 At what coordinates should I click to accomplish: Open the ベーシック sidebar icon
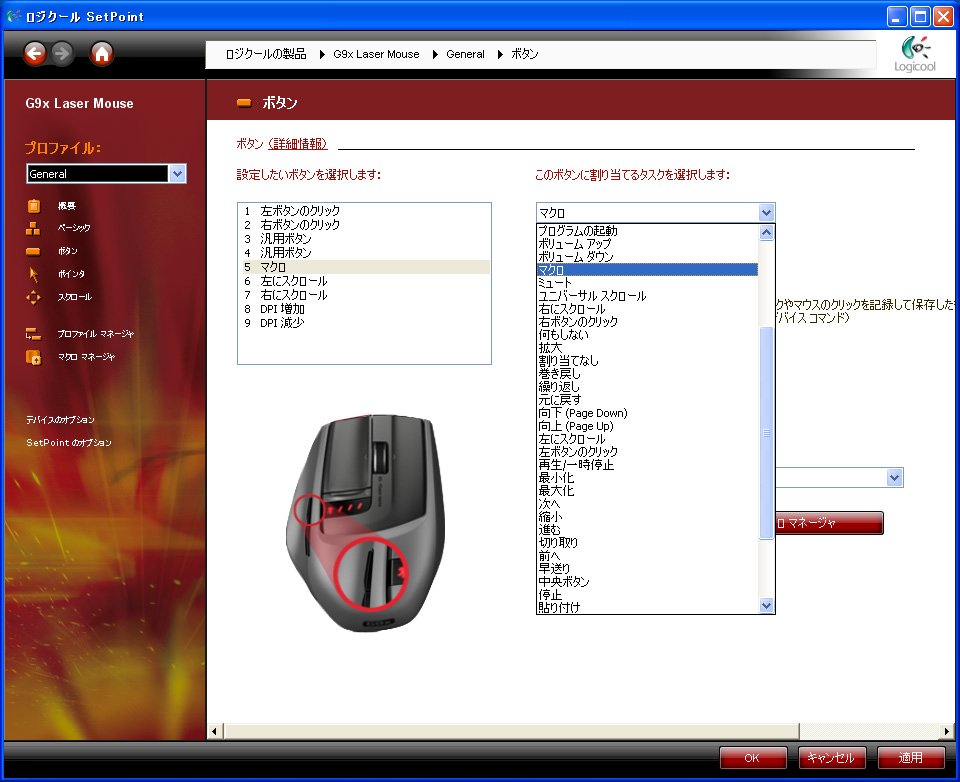[x=34, y=228]
